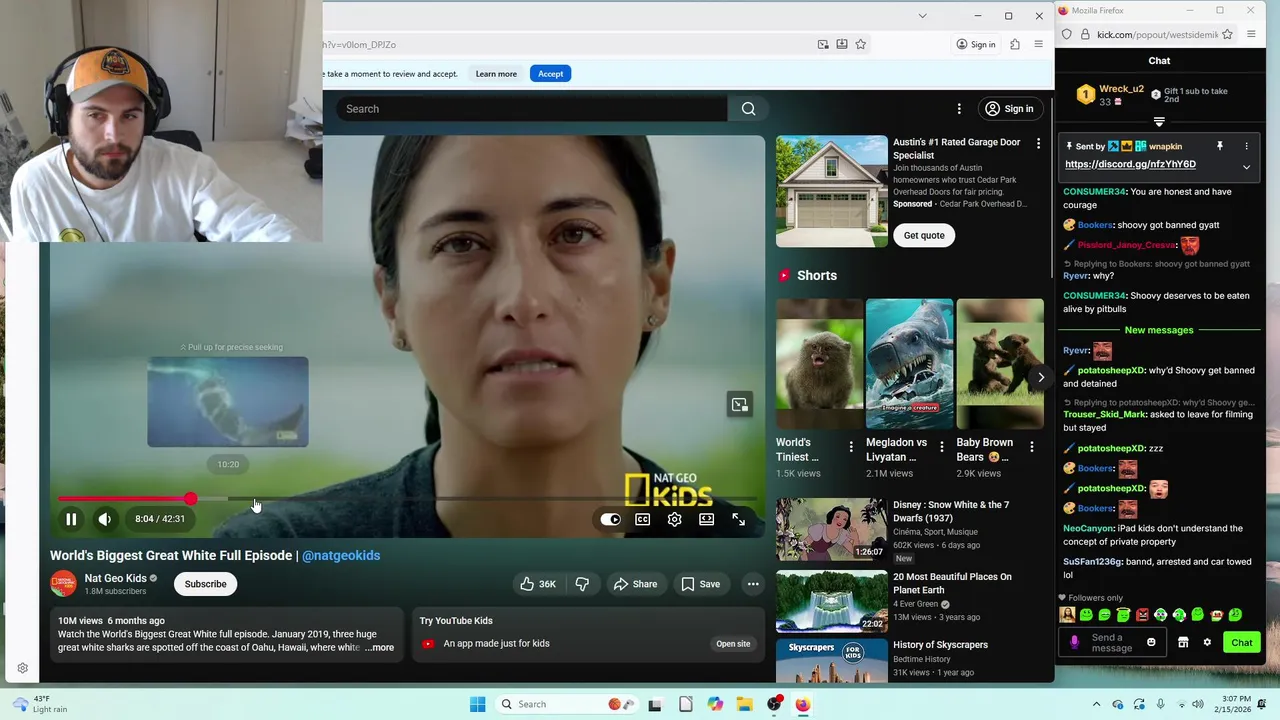This screenshot has width=1280, height=720.
Task: Open the Kick chat shop icon
Action: (x=1183, y=642)
